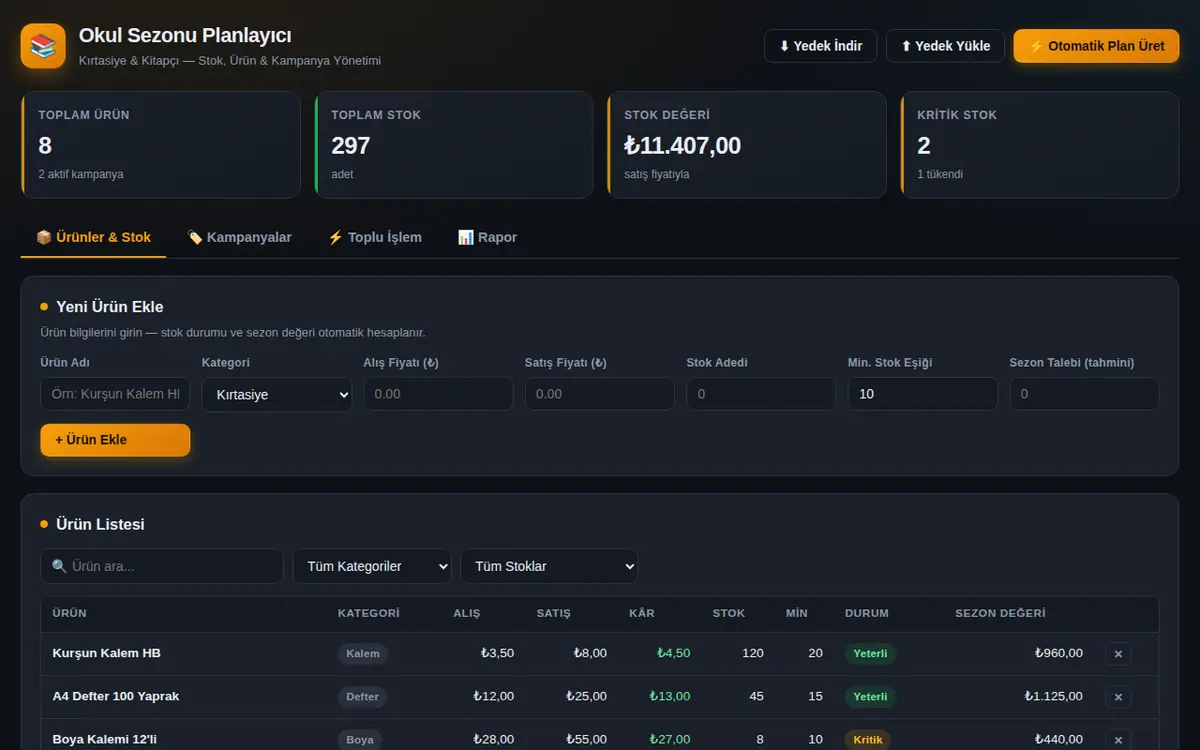Open the Kampanyalar tab

pyautogui.click(x=239, y=237)
